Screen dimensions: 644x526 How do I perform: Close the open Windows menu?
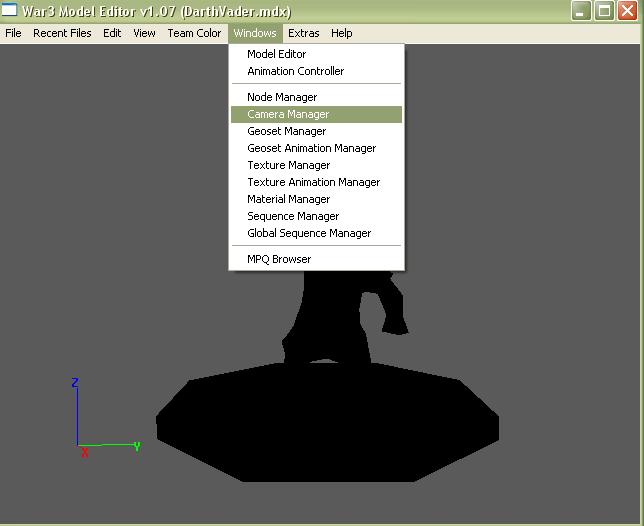click(x=255, y=33)
